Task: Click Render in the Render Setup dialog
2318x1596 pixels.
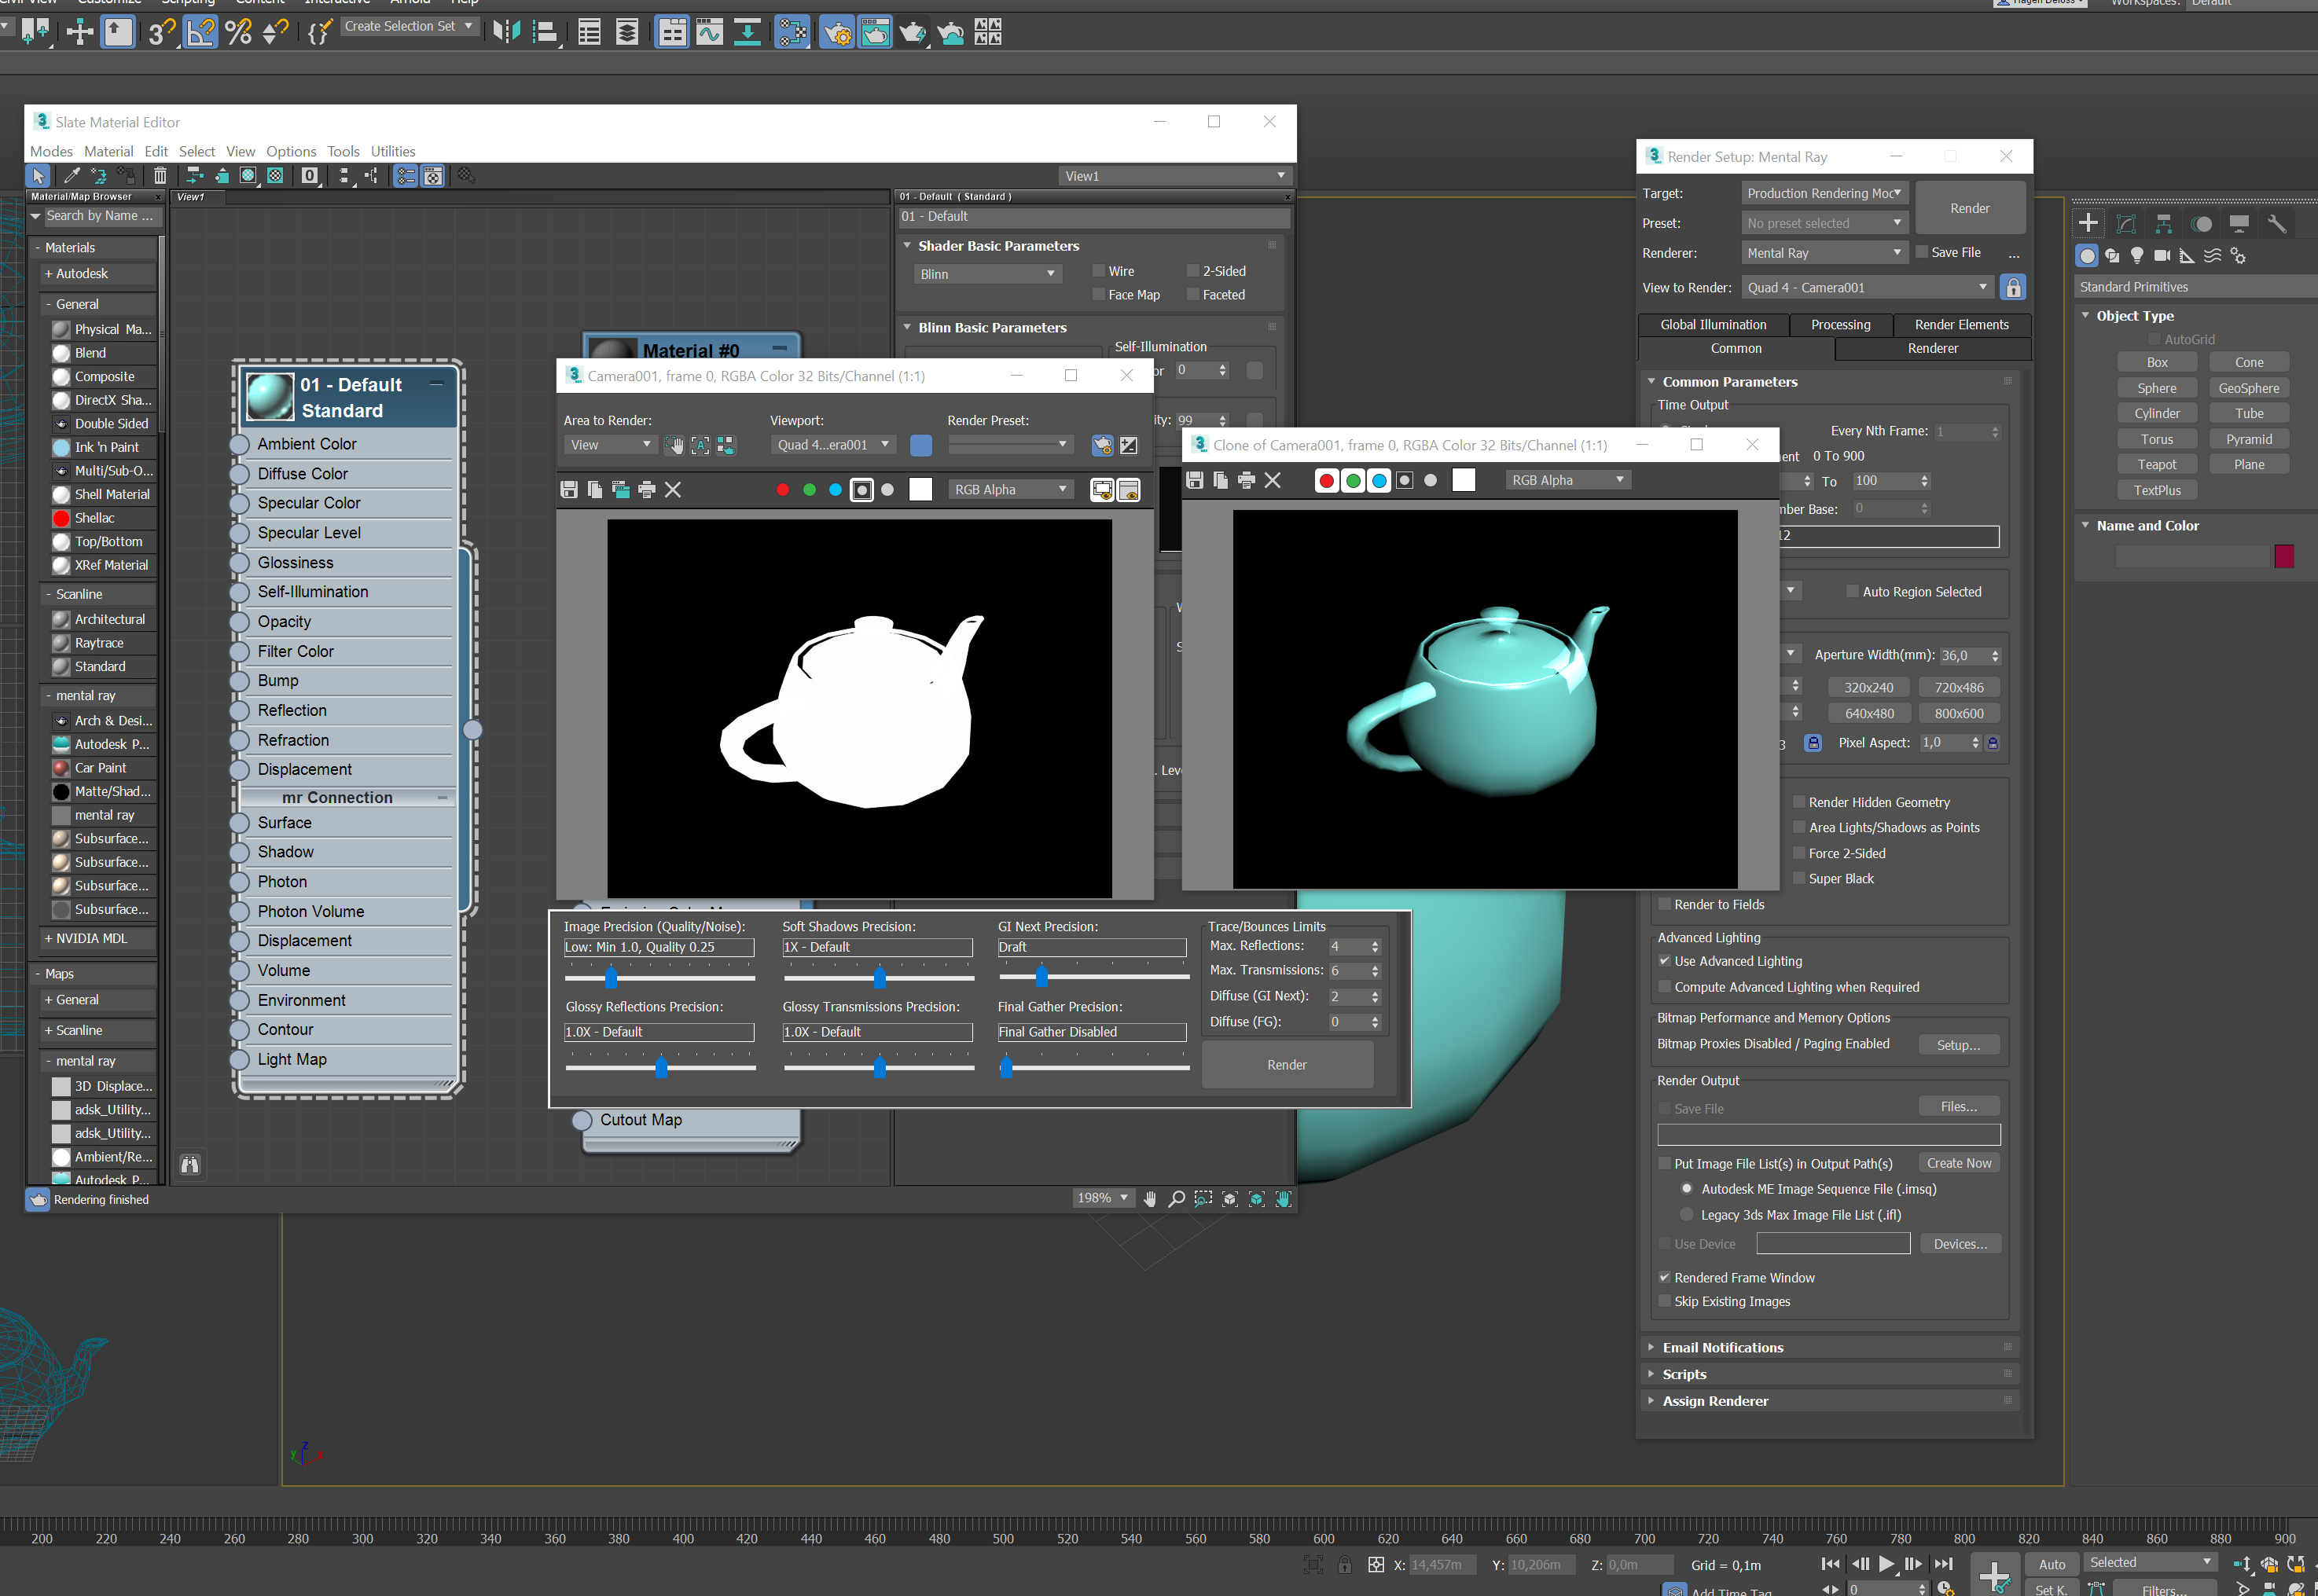Action: [x=1969, y=208]
